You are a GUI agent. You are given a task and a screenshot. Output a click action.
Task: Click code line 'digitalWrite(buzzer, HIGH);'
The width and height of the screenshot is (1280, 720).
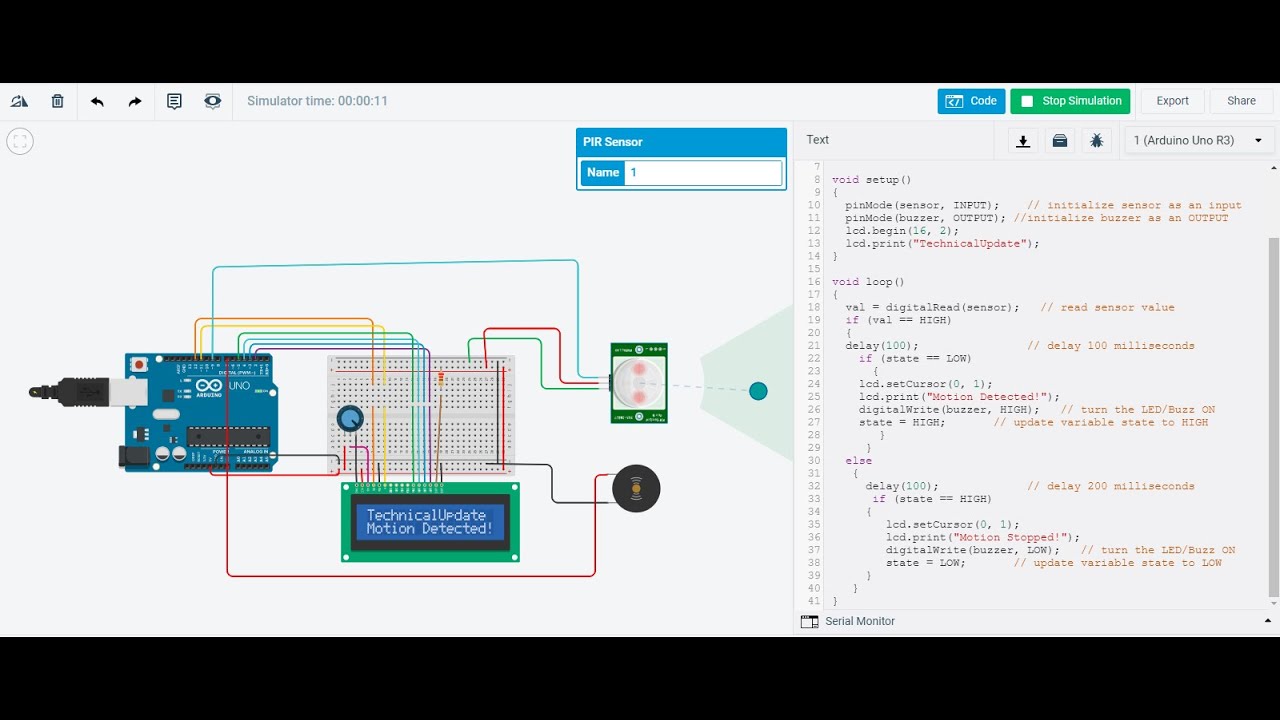[949, 410]
